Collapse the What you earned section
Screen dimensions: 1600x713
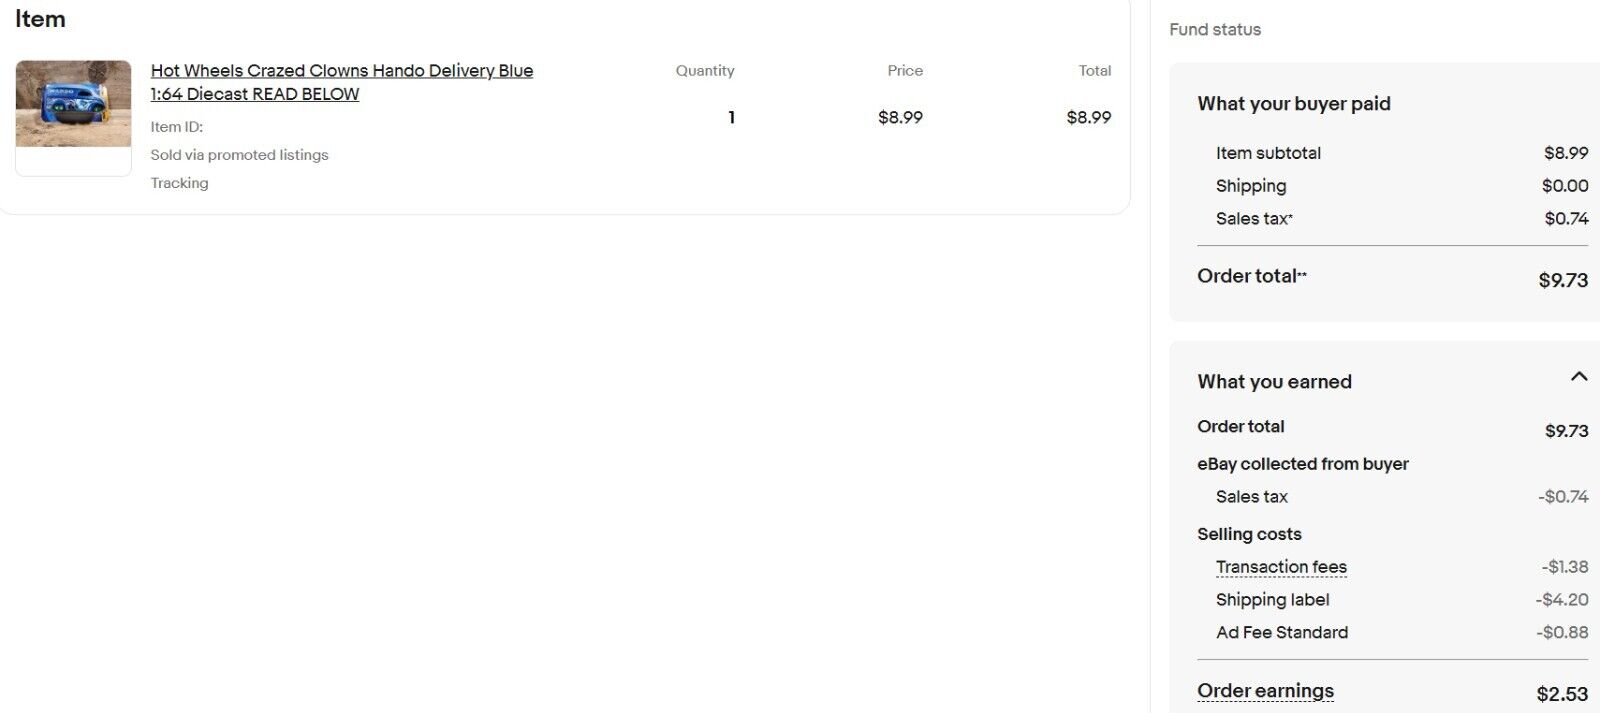[1579, 377]
